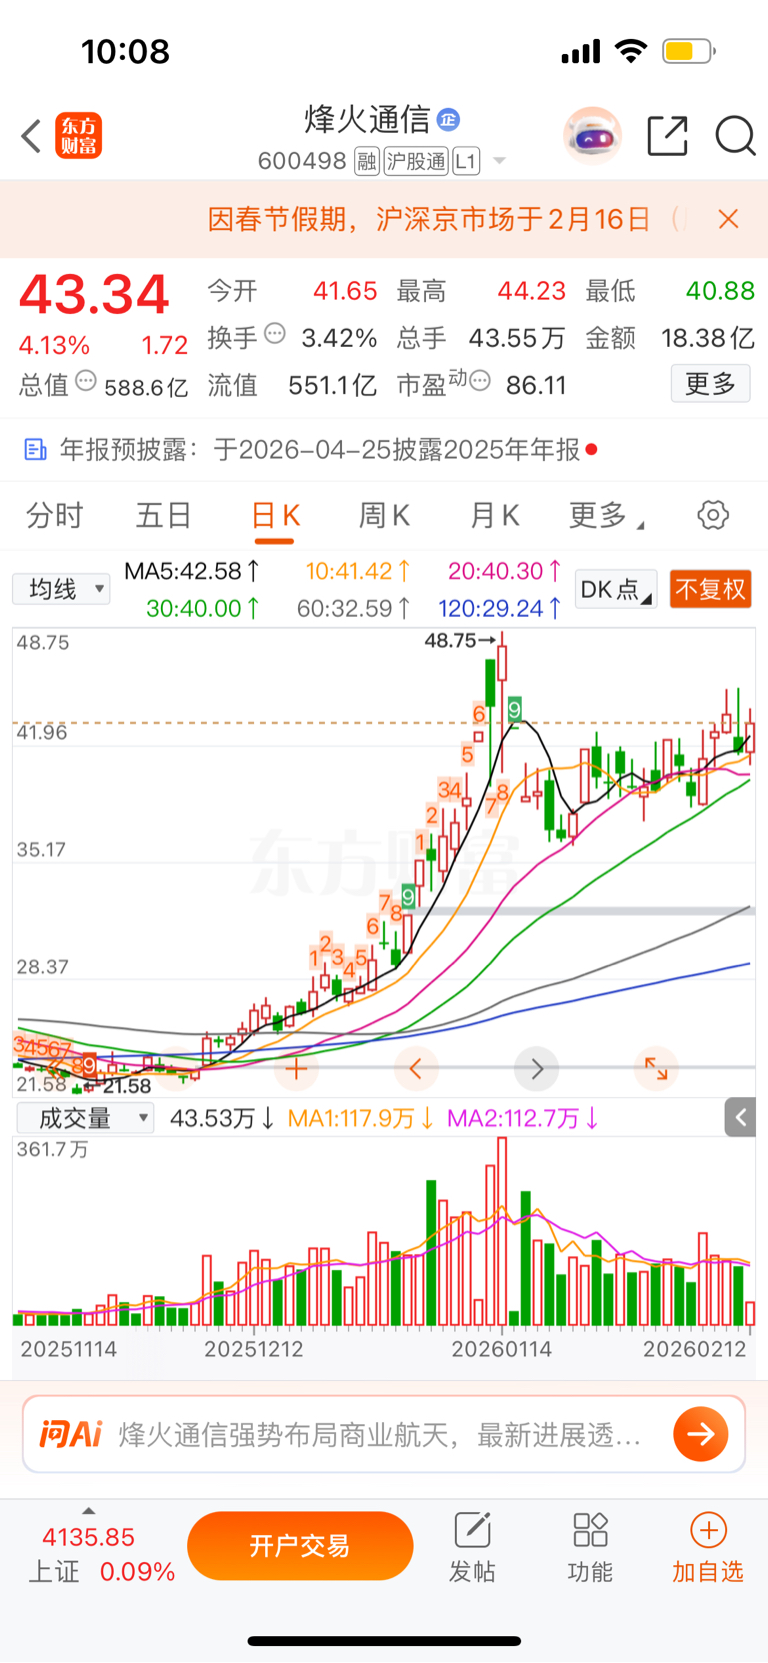Tap the 60:32.59 moving average value
The image size is (768, 1663).
pos(354,608)
